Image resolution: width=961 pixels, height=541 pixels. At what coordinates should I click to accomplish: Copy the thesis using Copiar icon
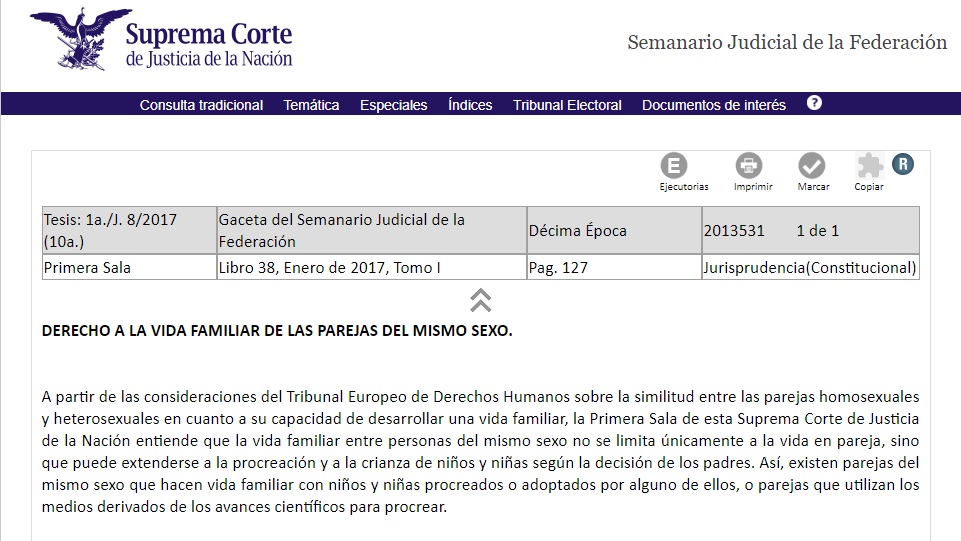coord(870,166)
